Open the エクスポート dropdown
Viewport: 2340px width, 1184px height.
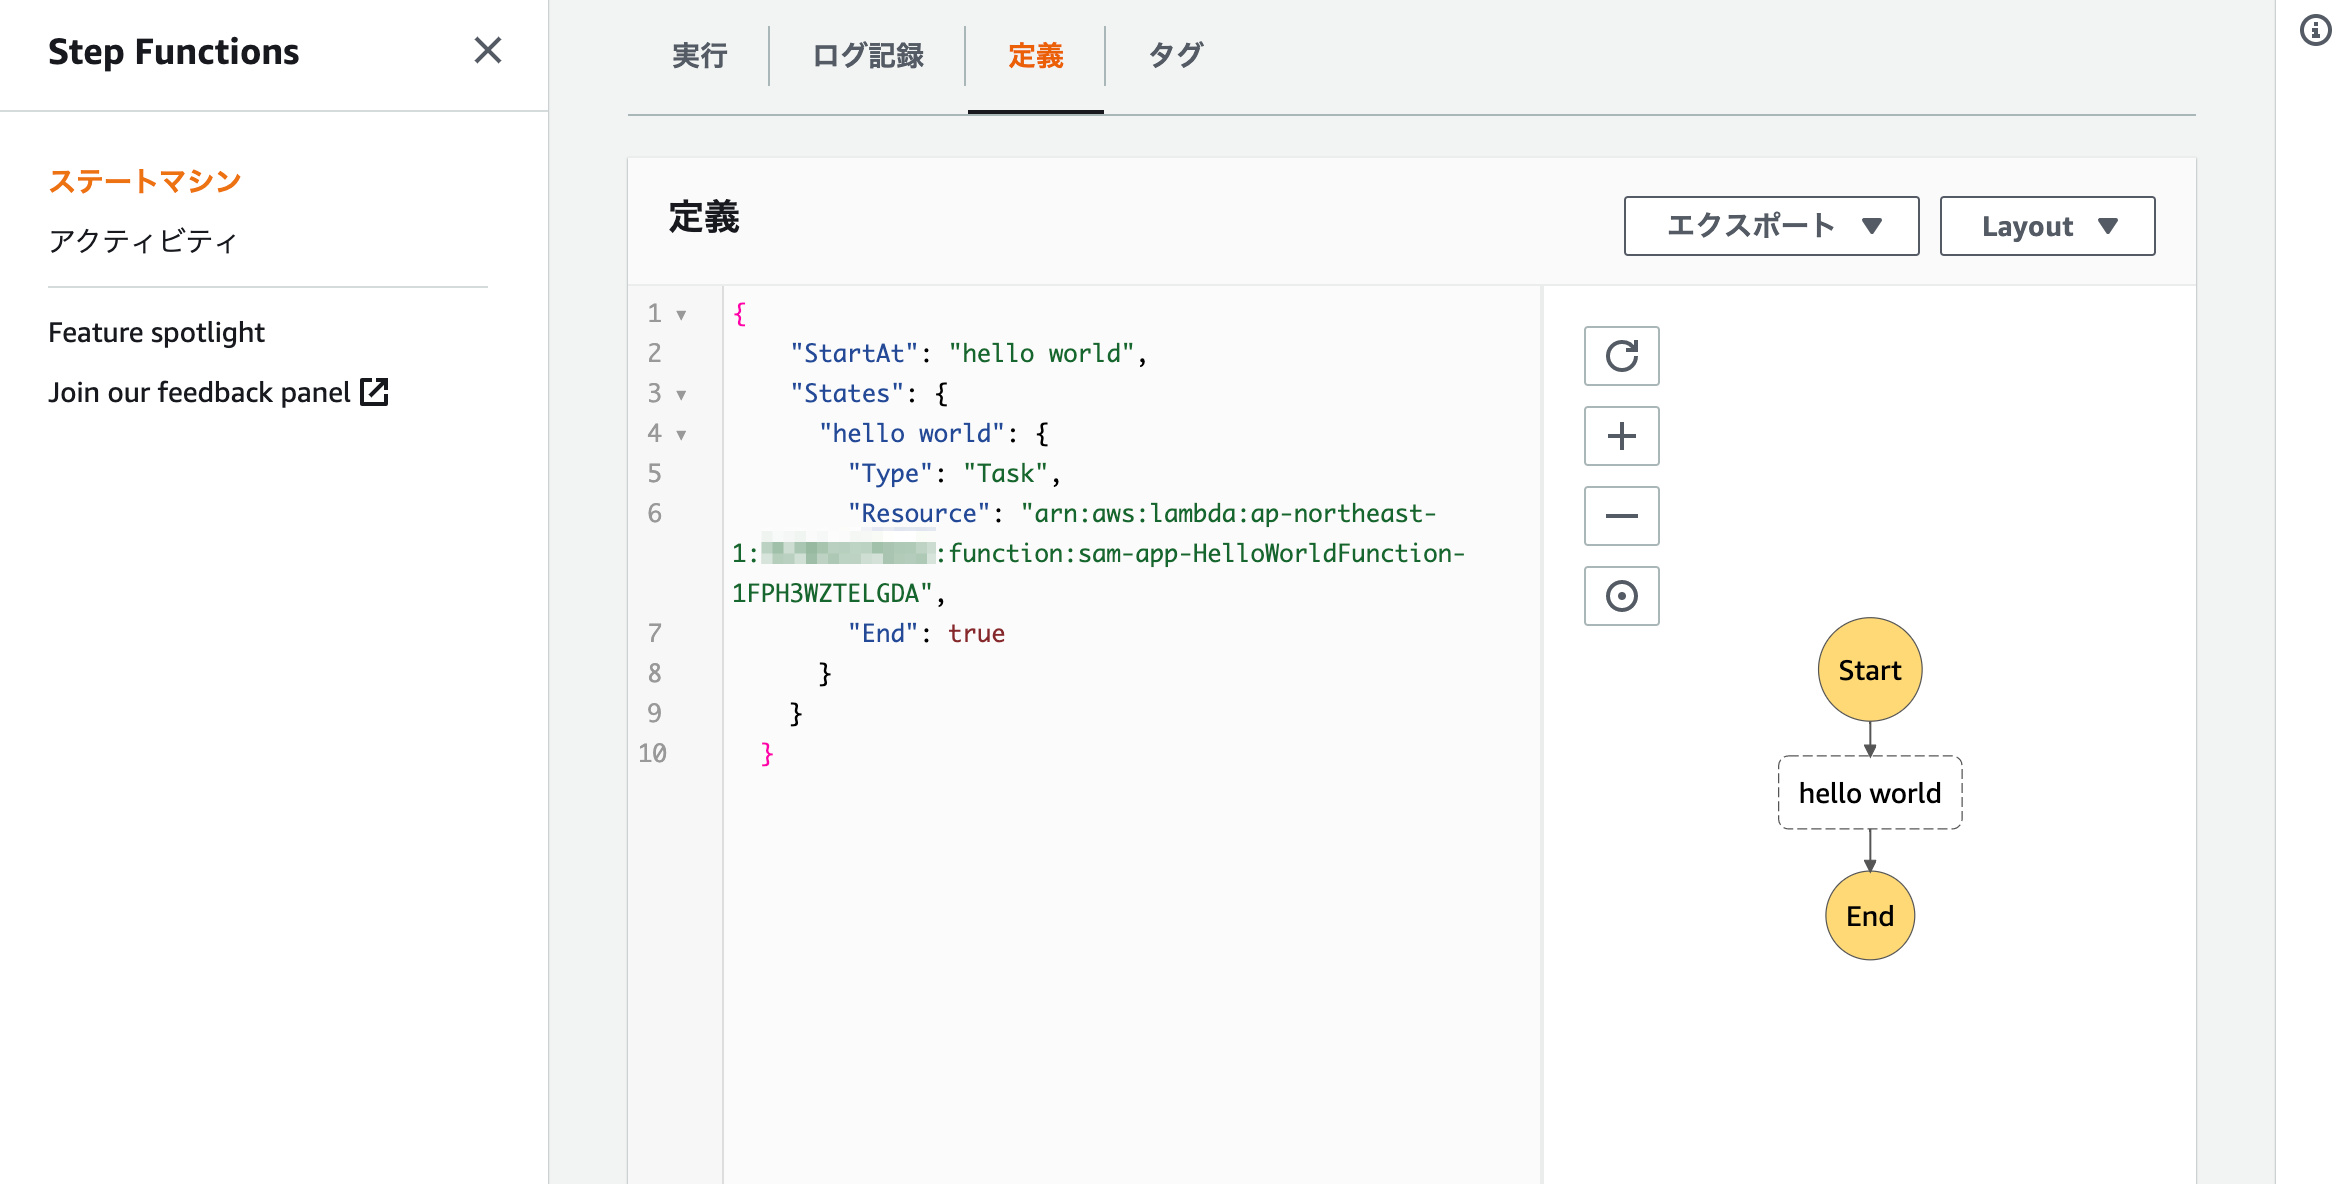1771,226
